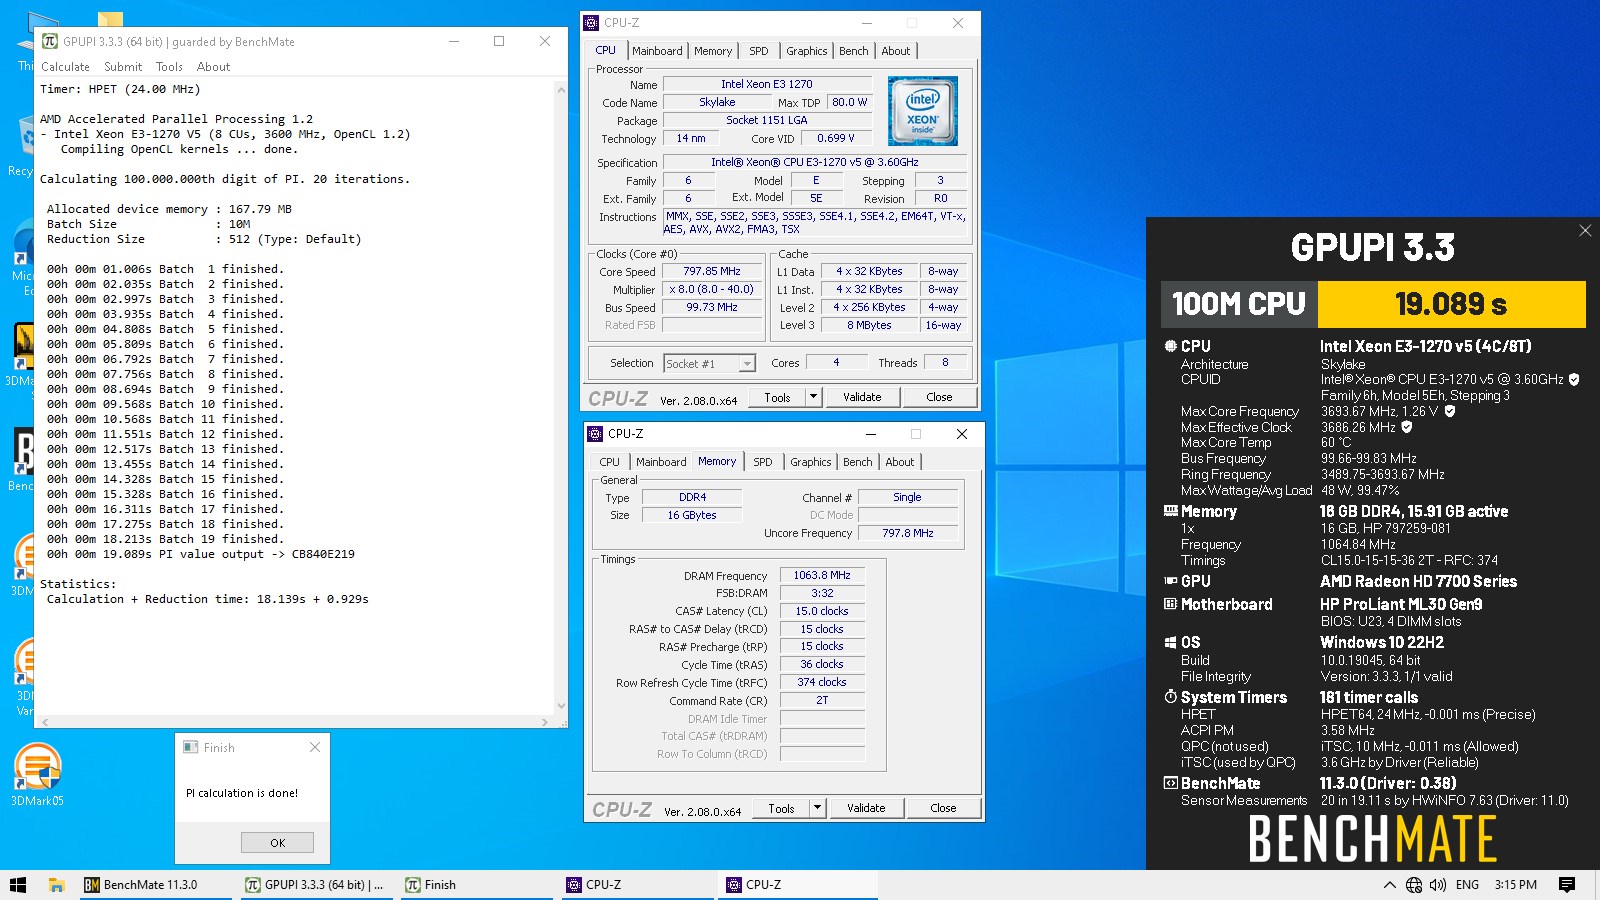
Task: Click the upper CPU-Z window title icon
Action: coord(592,22)
